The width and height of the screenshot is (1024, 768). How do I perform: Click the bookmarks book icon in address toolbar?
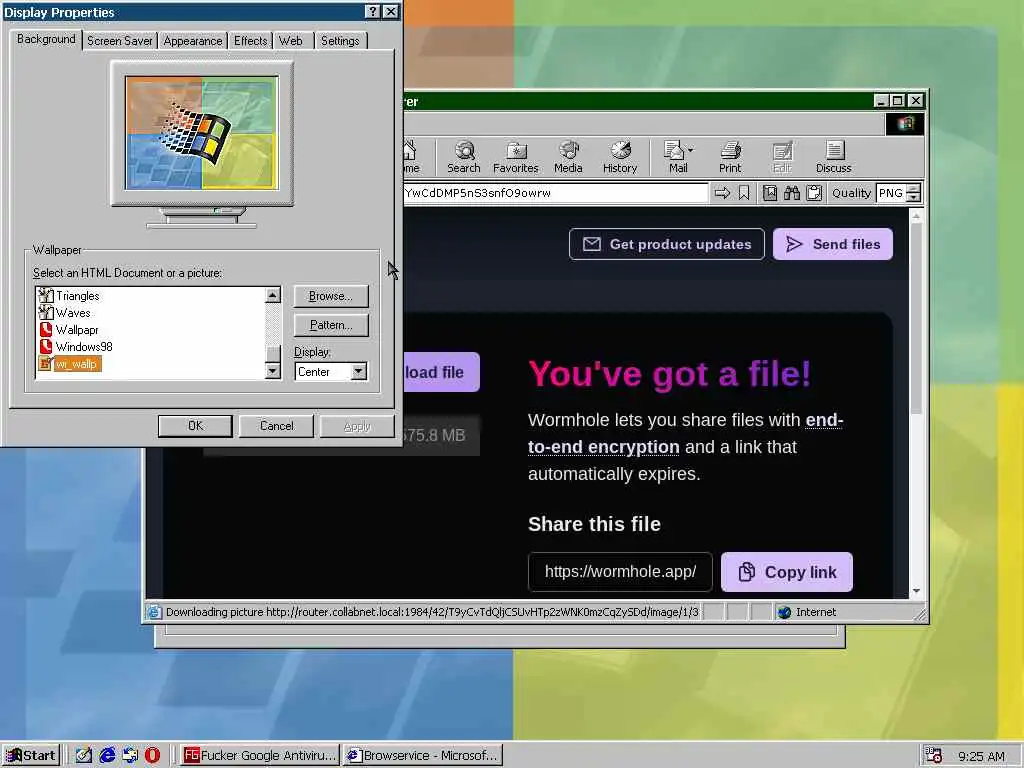click(x=770, y=193)
